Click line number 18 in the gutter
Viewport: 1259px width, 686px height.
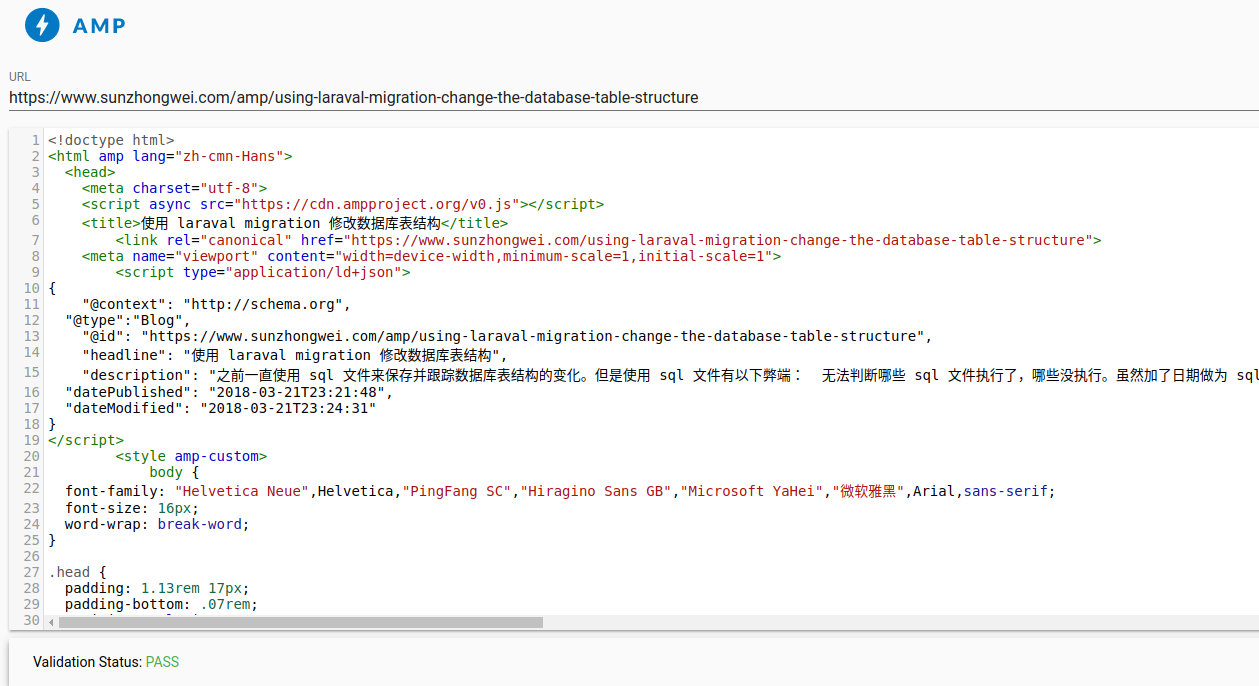point(32,424)
